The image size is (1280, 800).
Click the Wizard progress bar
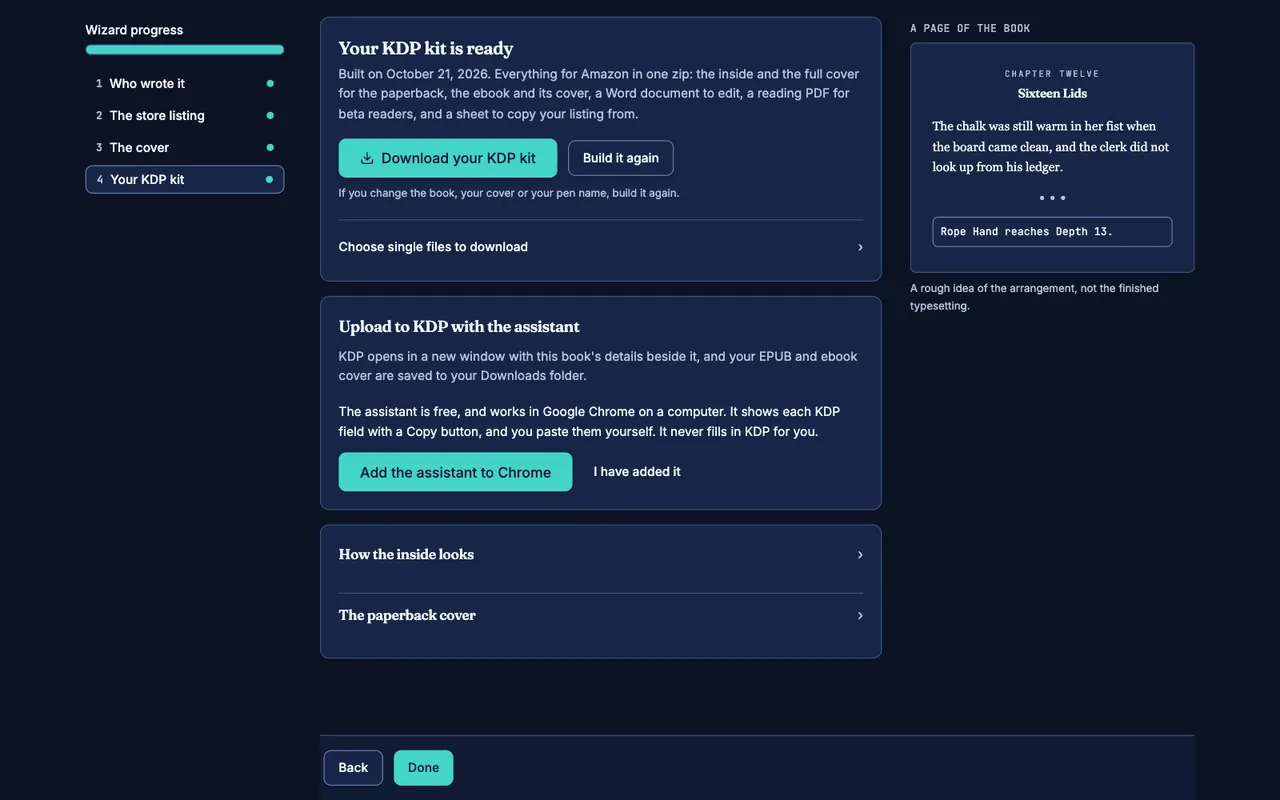point(185,49)
